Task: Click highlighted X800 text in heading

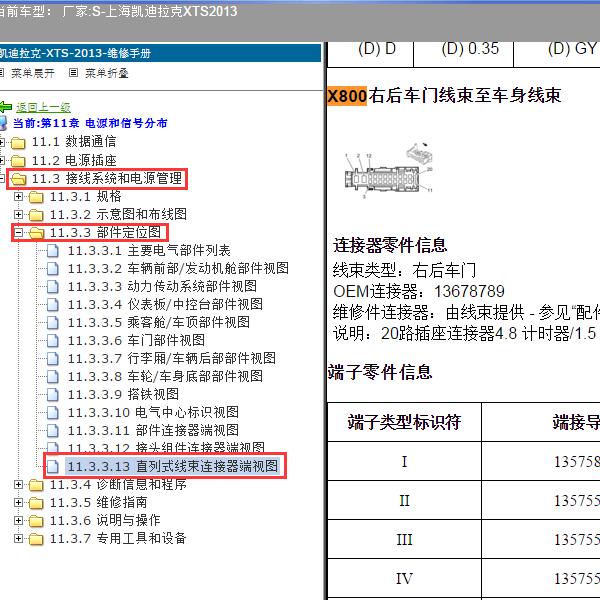Action: 347,96
